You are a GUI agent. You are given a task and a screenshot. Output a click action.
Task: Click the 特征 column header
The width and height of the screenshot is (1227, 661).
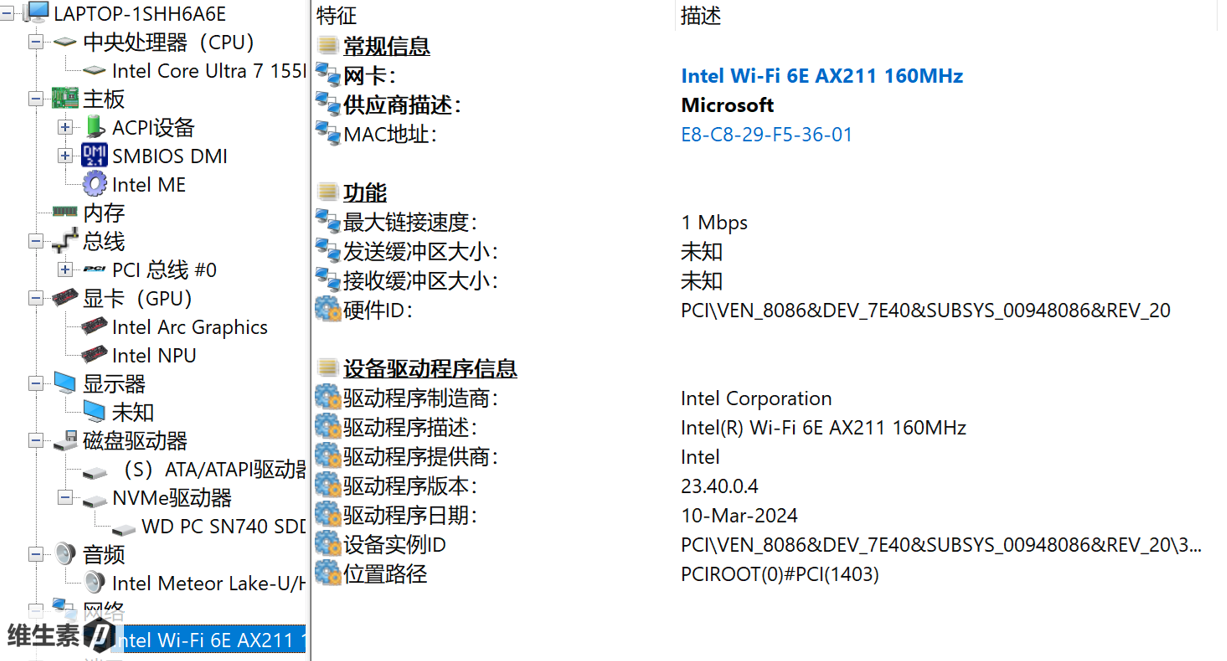tap(336, 16)
